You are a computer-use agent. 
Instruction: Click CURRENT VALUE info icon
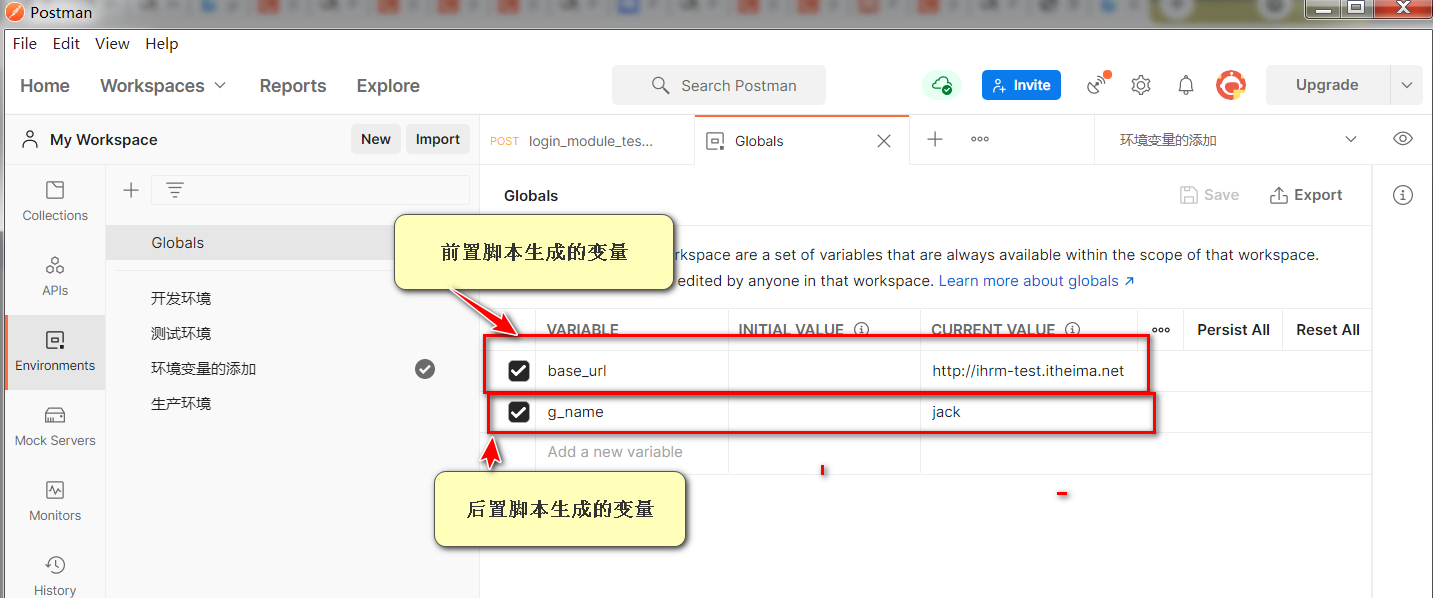pos(1072,329)
